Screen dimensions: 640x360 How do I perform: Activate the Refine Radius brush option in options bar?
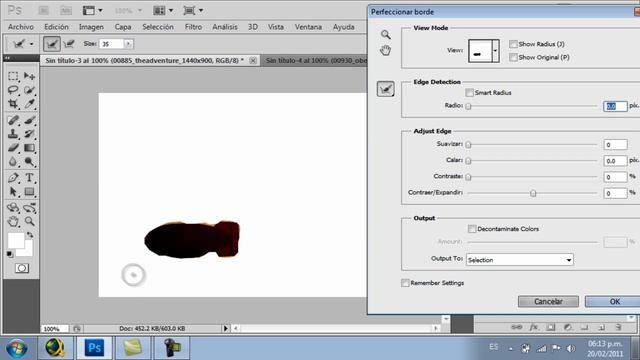pos(52,44)
